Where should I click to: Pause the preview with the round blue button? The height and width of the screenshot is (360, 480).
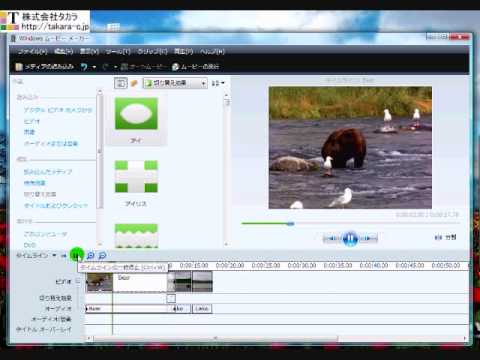point(350,238)
